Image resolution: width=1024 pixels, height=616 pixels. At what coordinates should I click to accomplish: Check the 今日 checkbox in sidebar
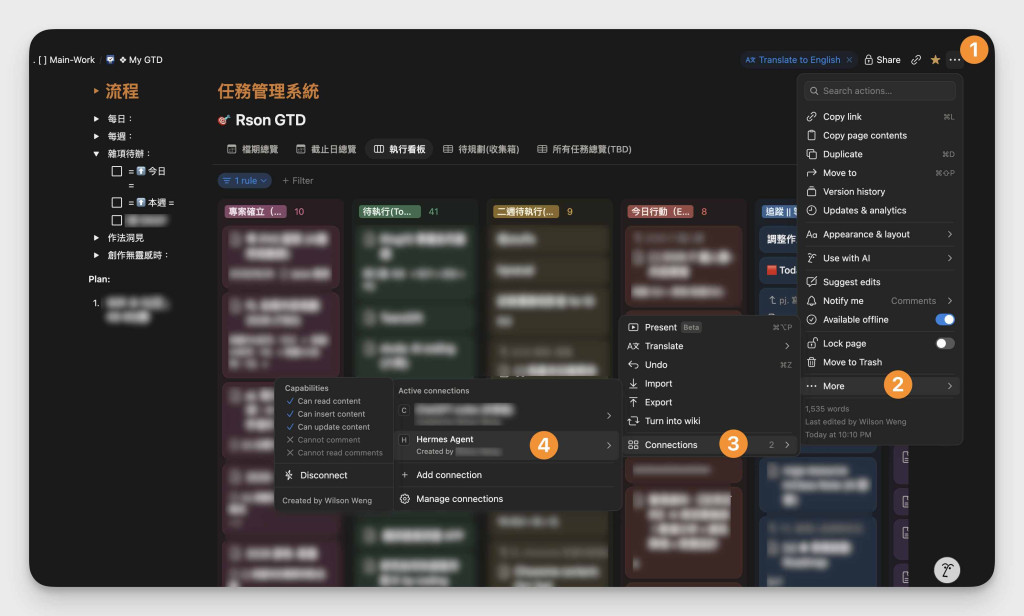117,171
